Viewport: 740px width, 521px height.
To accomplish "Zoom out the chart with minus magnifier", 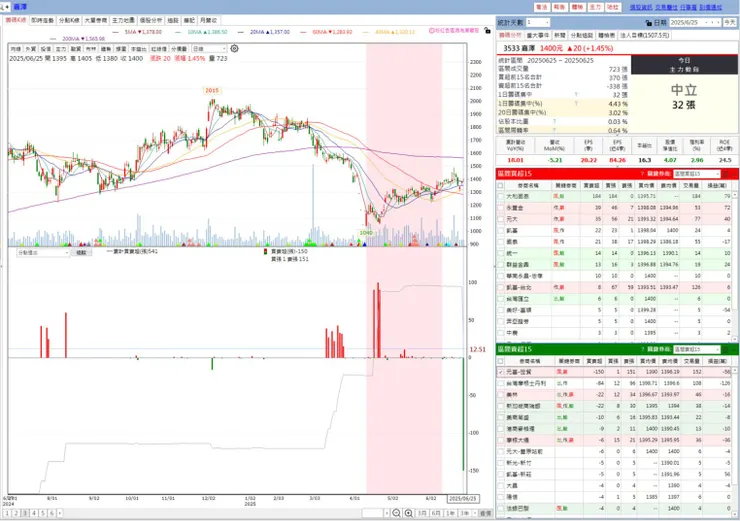I will point(396,513).
